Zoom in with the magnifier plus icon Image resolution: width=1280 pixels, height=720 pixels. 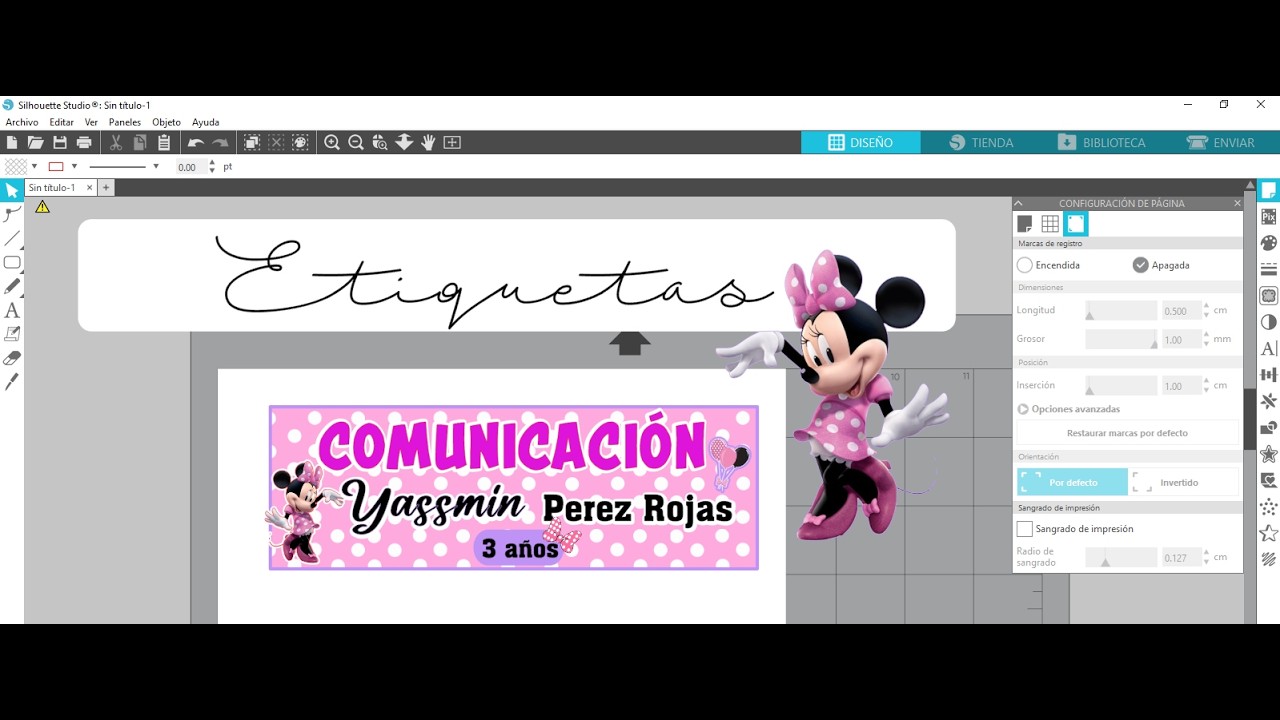coord(332,143)
